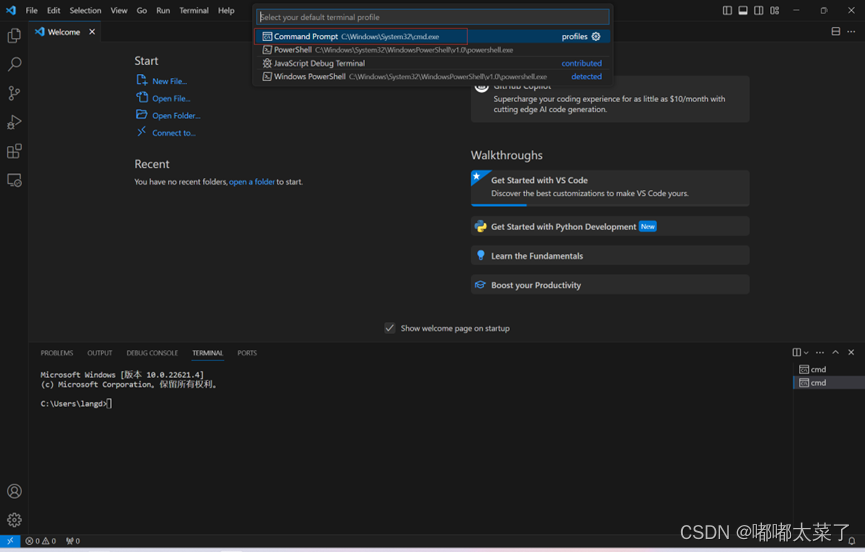Open Get Started with VS Code walkthrough

coord(610,187)
